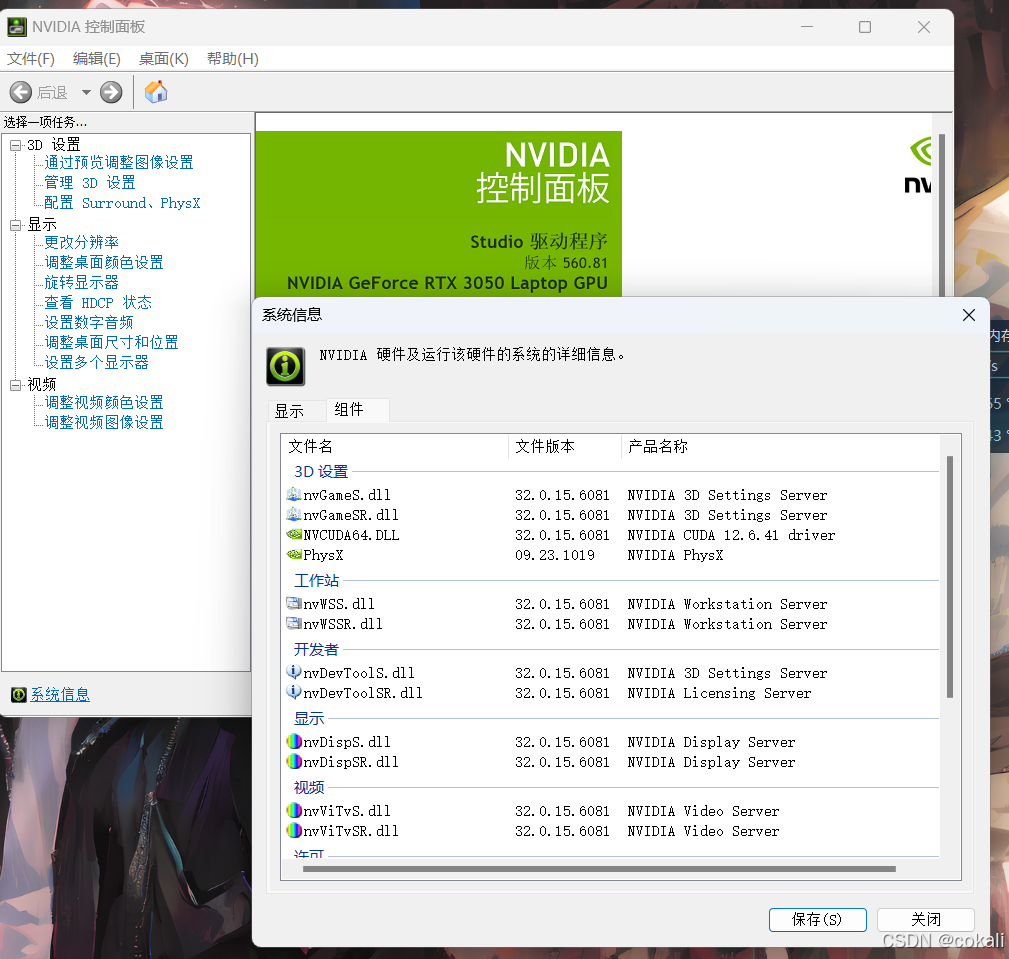Open 调整桌面颜色设置
This screenshot has height=959, width=1009.
[104, 262]
